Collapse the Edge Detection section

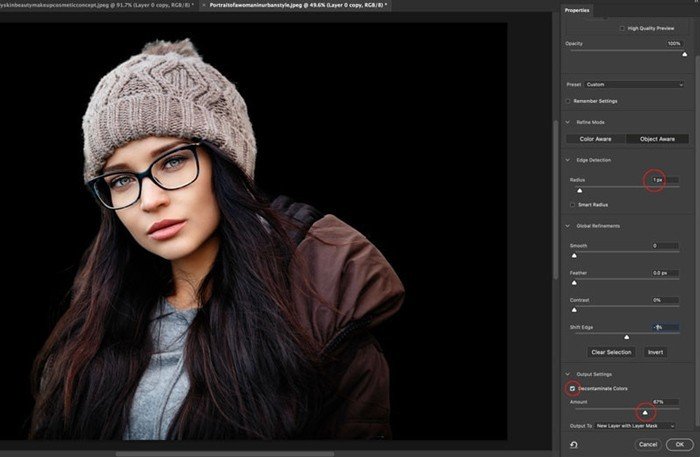pos(568,160)
